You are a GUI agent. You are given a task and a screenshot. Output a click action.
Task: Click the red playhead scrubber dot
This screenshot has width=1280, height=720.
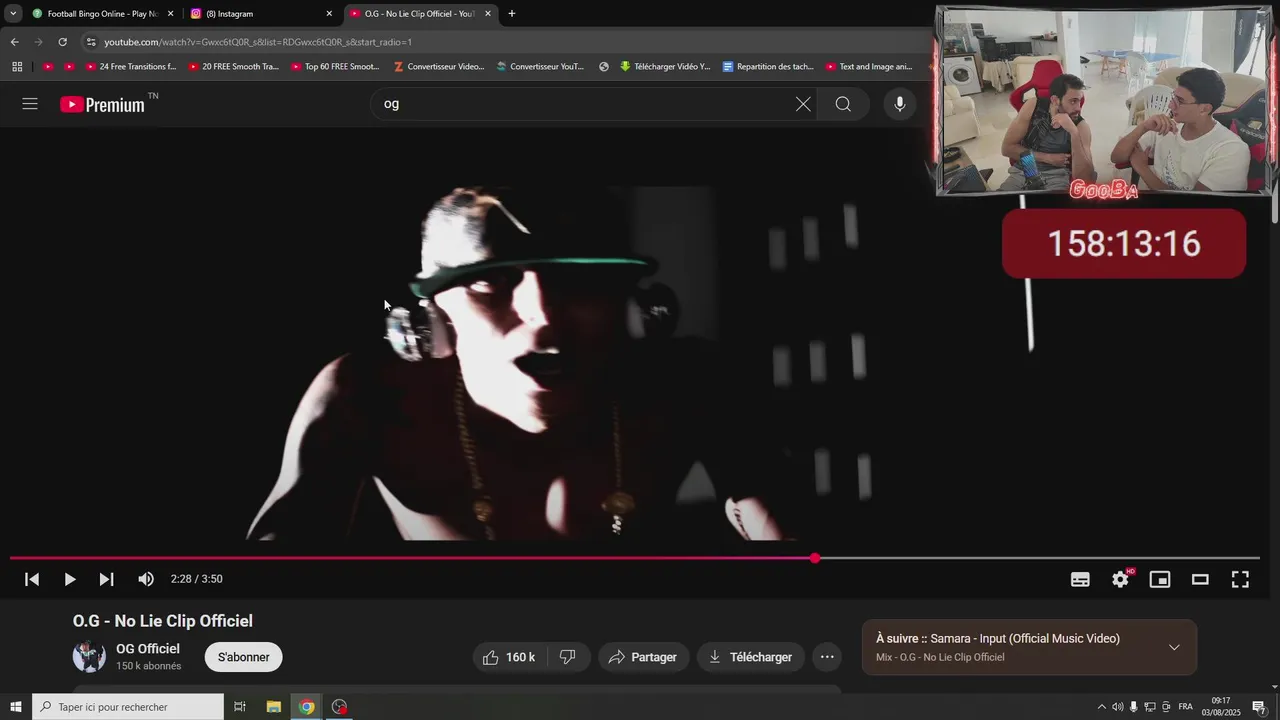tap(815, 558)
